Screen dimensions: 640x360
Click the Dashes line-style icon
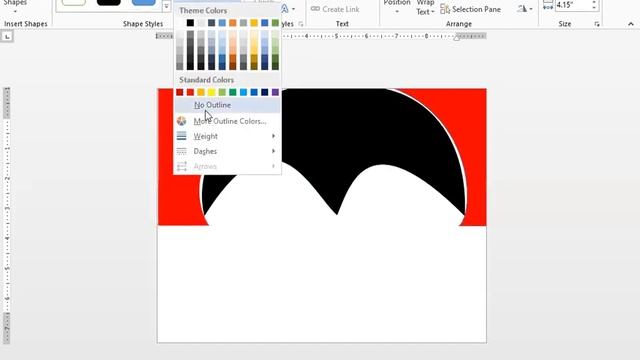coord(182,151)
